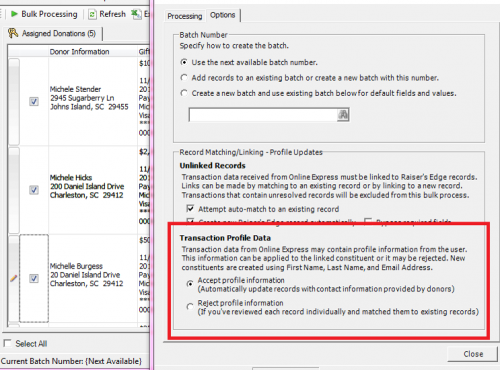The height and width of the screenshot is (370, 500).
Task: Open batch search binoculars icon
Action: (343, 115)
